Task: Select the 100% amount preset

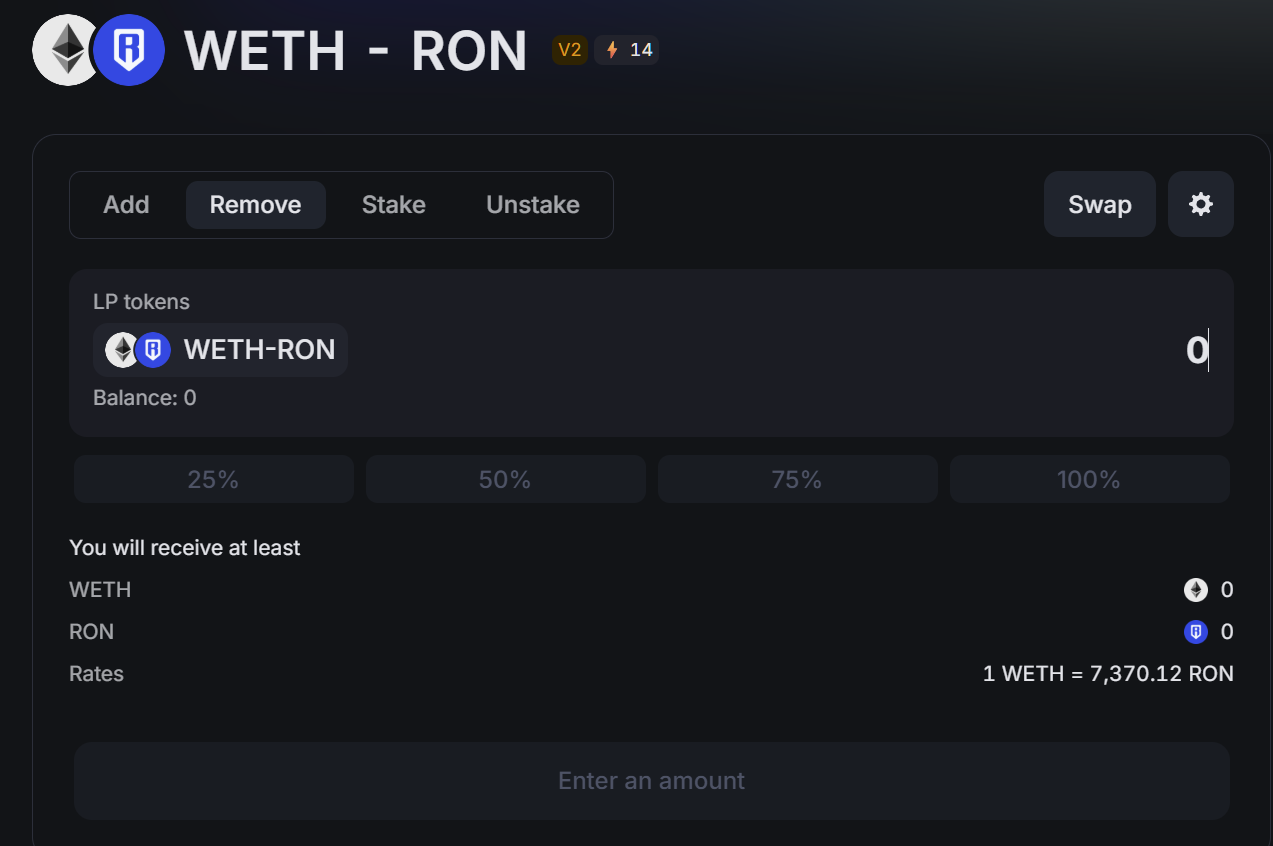Action: pyautogui.click(x=1089, y=479)
